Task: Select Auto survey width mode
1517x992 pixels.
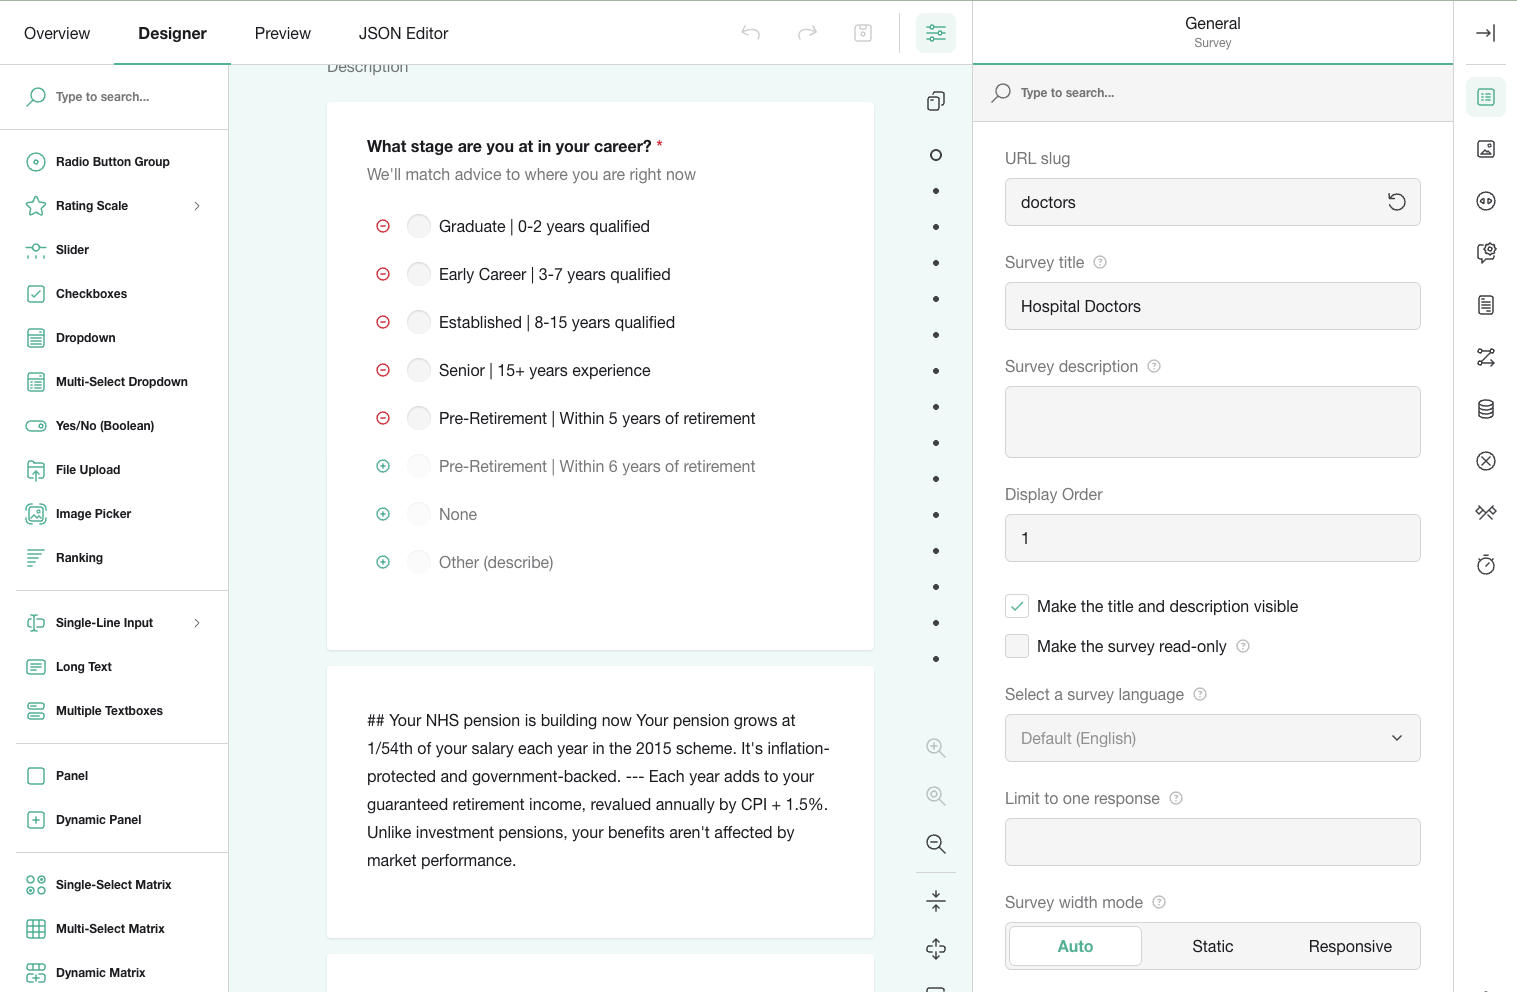Action: pos(1075,946)
